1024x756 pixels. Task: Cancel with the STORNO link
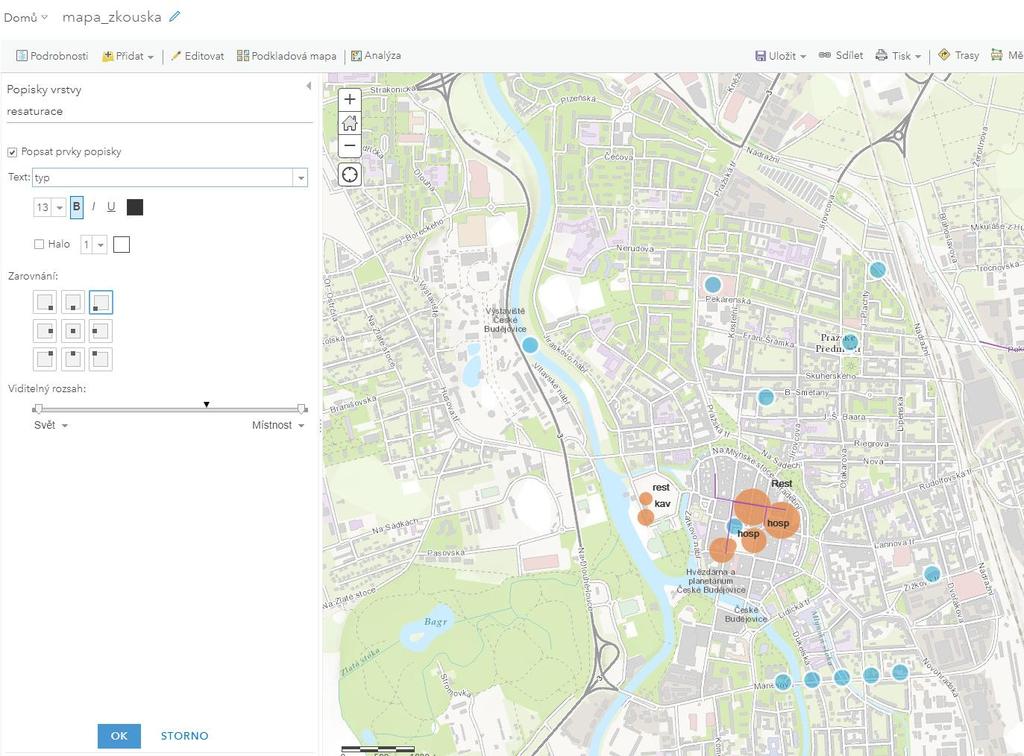(x=184, y=736)
